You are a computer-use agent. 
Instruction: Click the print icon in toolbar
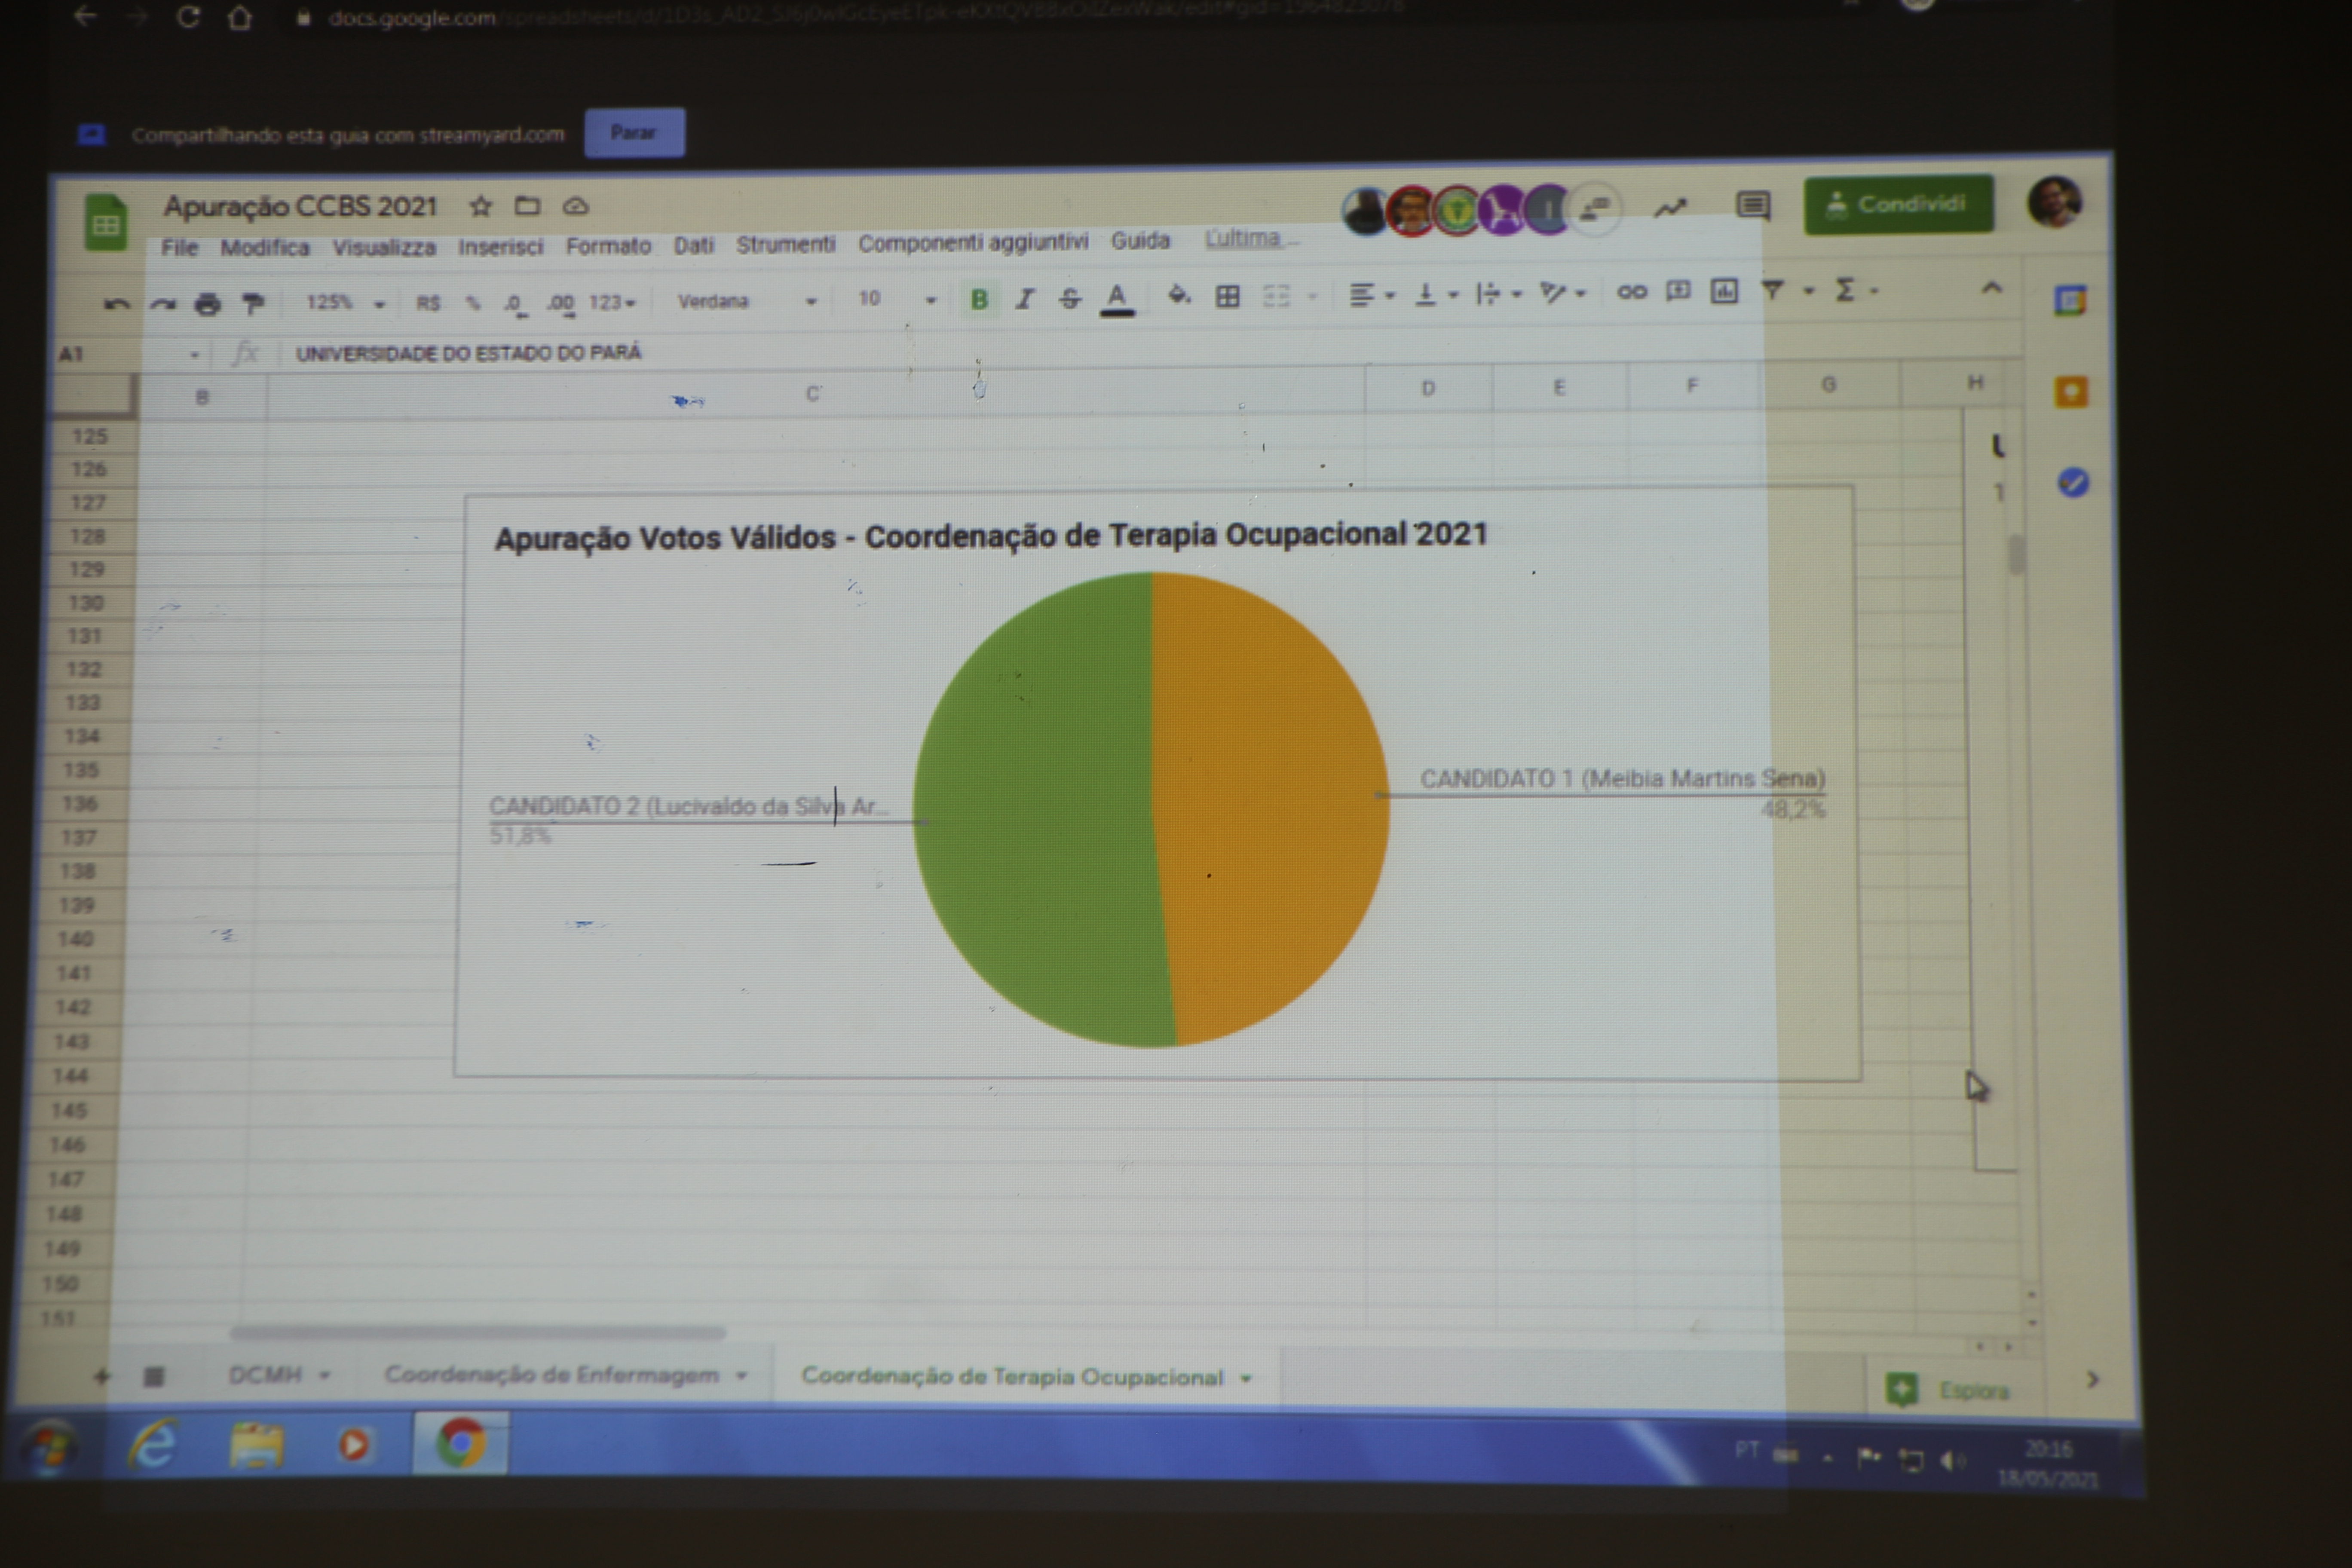[207, 303]
